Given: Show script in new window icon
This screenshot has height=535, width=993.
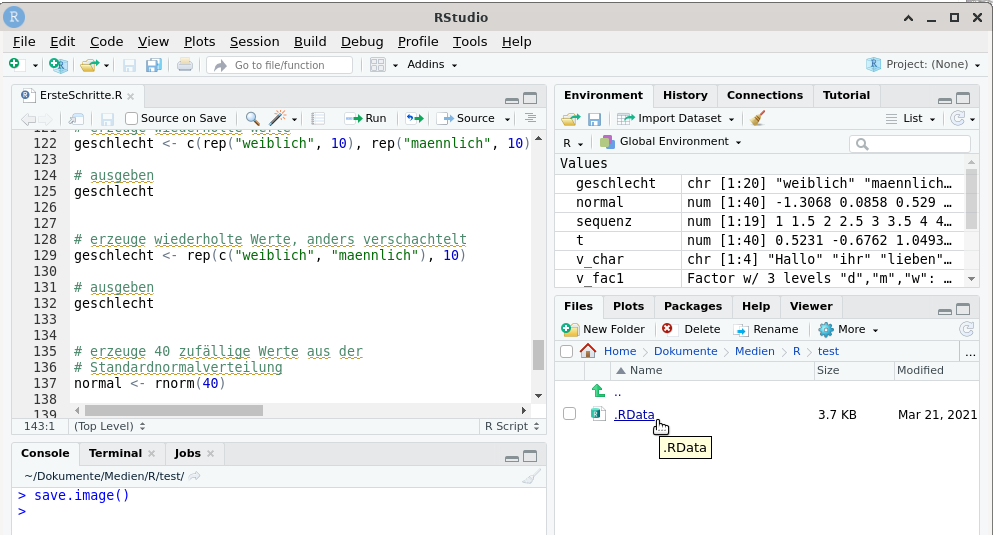Looking at the screenshot, I should coord(77,118).
